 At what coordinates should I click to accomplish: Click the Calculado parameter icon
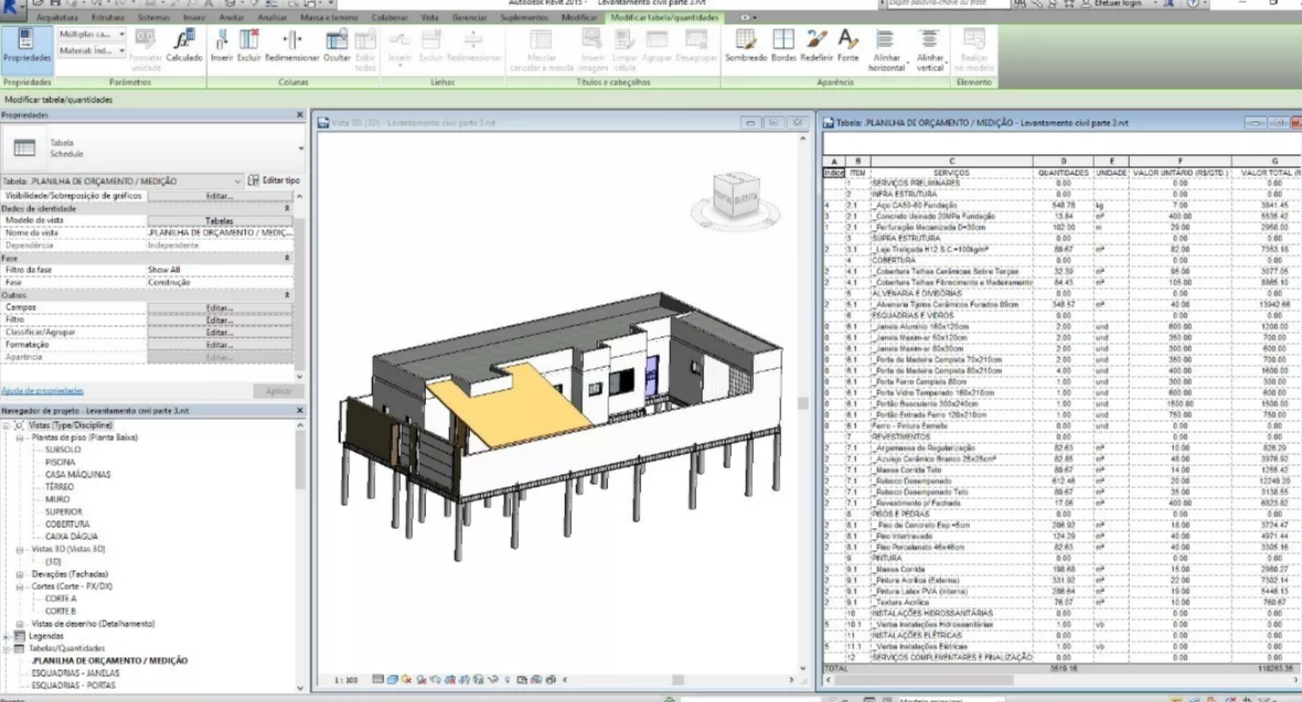(x=184, y=47)
